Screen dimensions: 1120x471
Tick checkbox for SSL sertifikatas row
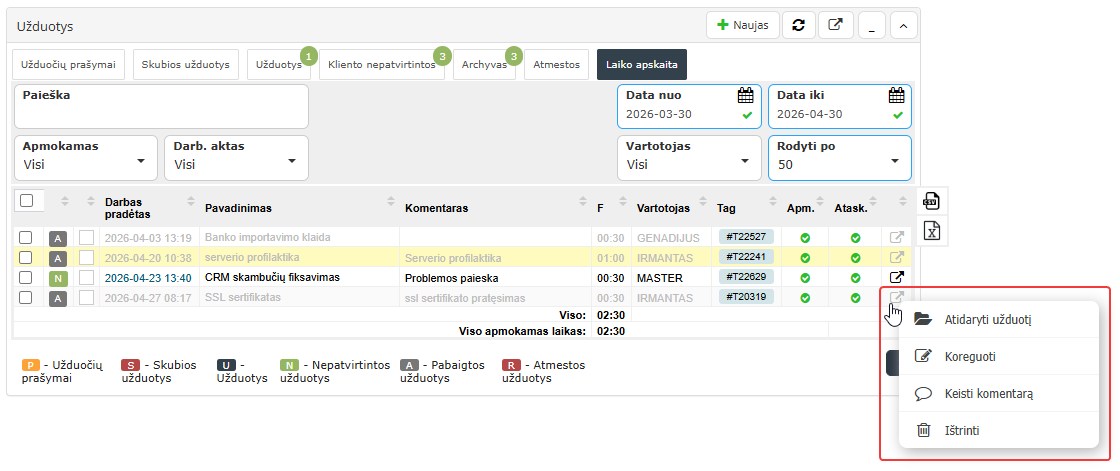pyautogui.click(x=25, y=297)
